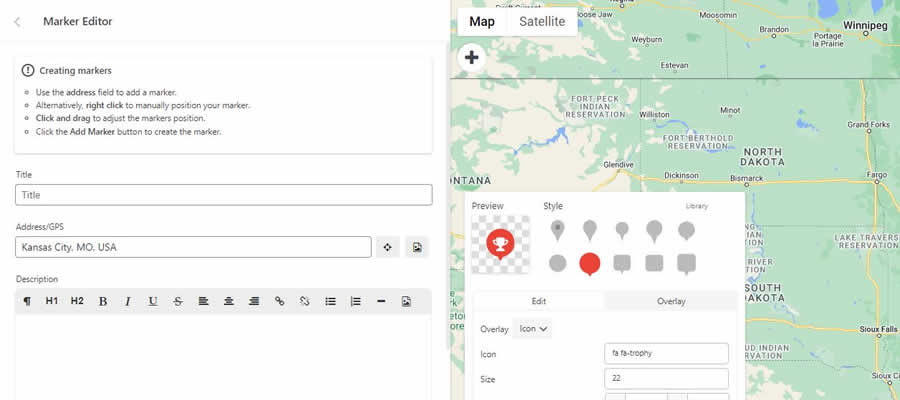The image size is (900, 400).
Task: Select last speech bubble marker style
Action: pos(686,264)
